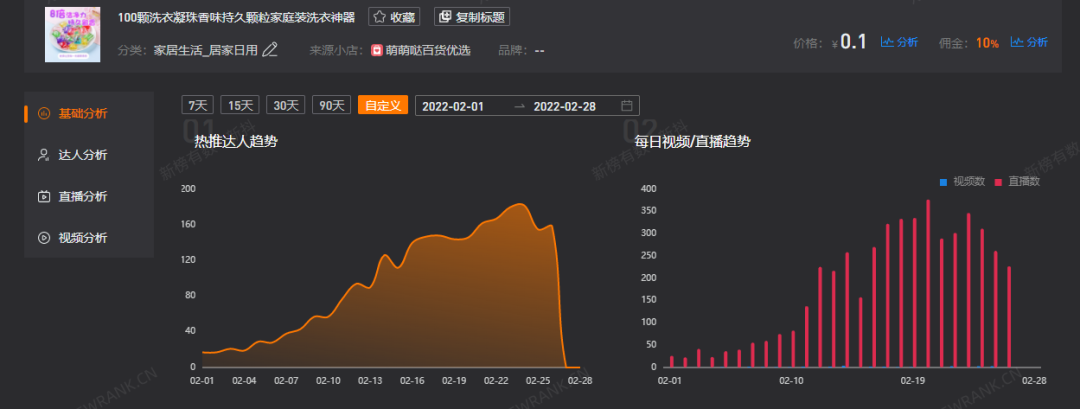1080x409 pixels.
Task: Choose the 7天 range button
Action: coord(198,105)
